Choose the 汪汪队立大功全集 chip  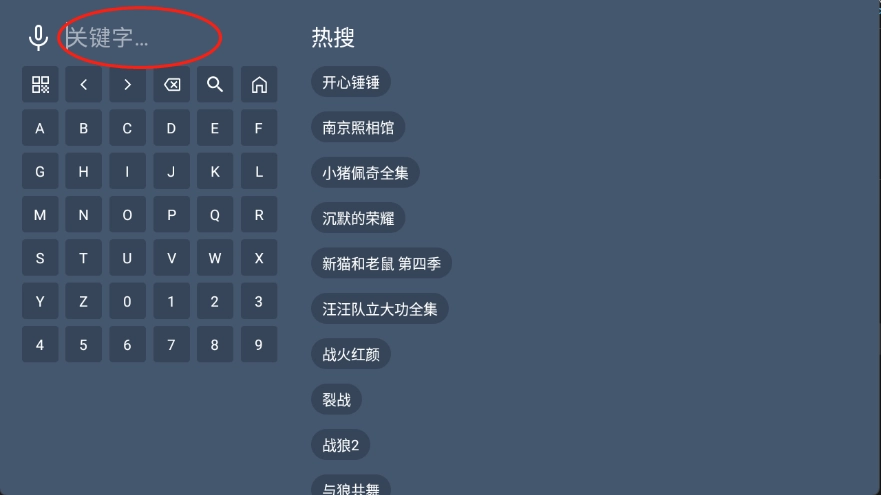(380, 309)
